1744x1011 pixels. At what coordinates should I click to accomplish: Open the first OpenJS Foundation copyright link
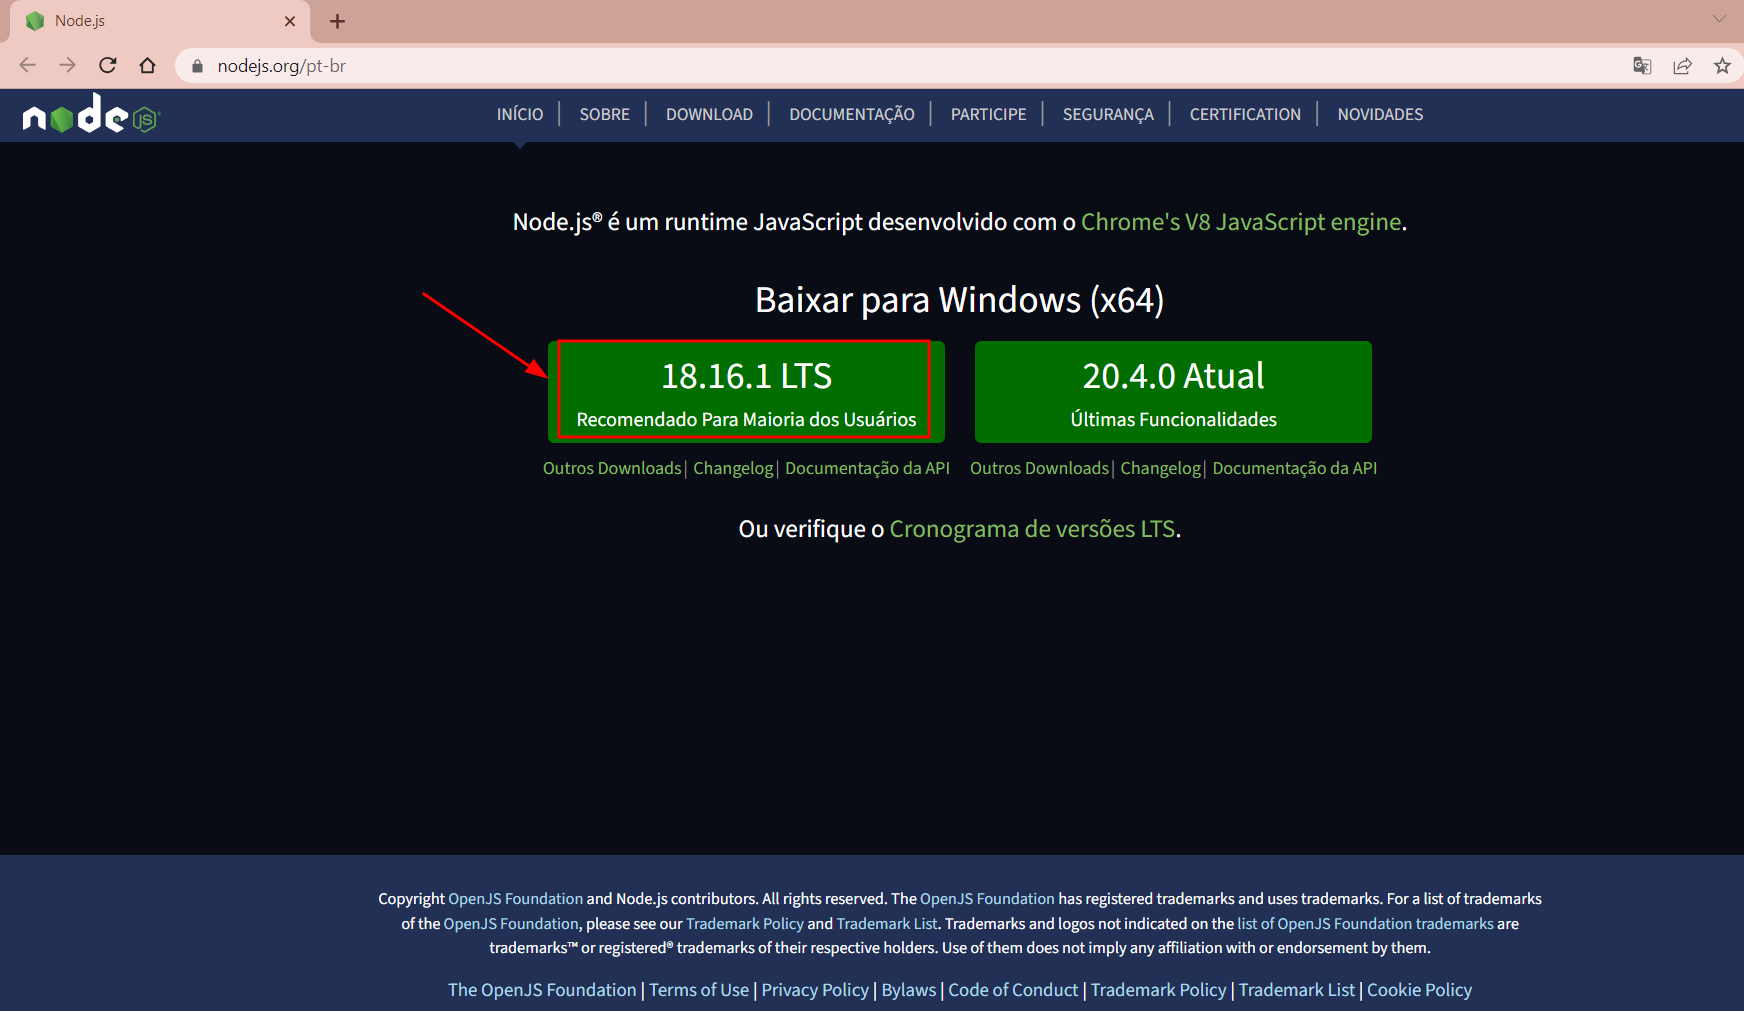(515, 899)
